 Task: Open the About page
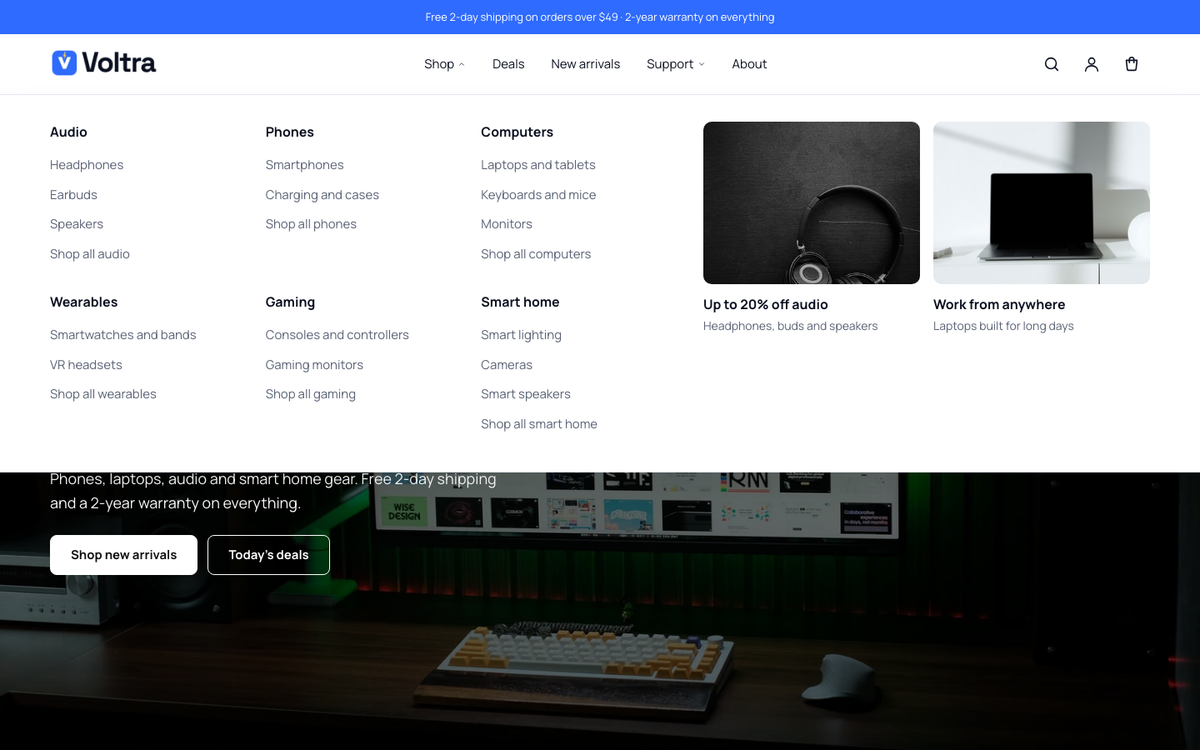[749, 64]
